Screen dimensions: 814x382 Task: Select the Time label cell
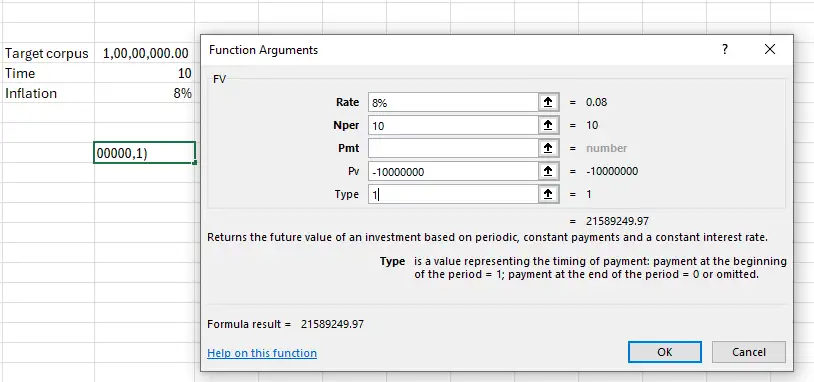[48, 73]
